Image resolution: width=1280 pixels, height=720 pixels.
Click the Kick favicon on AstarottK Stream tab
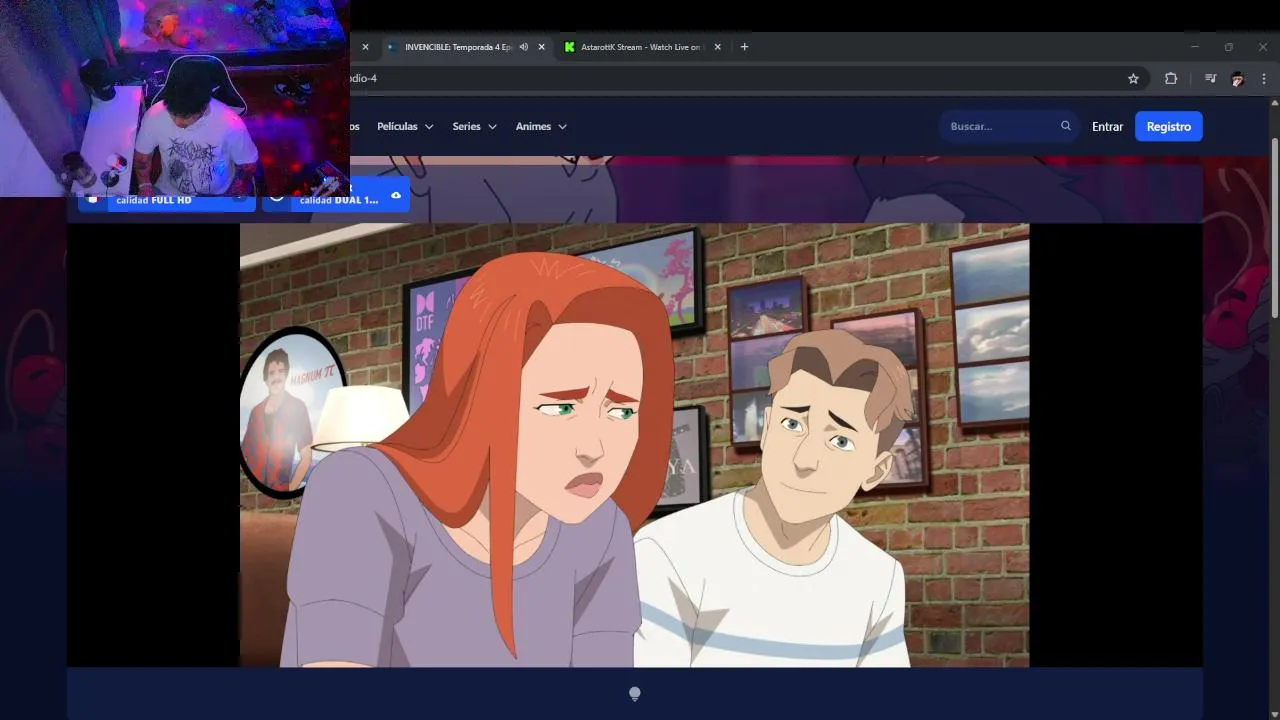pyautogui.click(x=570, y=47)
